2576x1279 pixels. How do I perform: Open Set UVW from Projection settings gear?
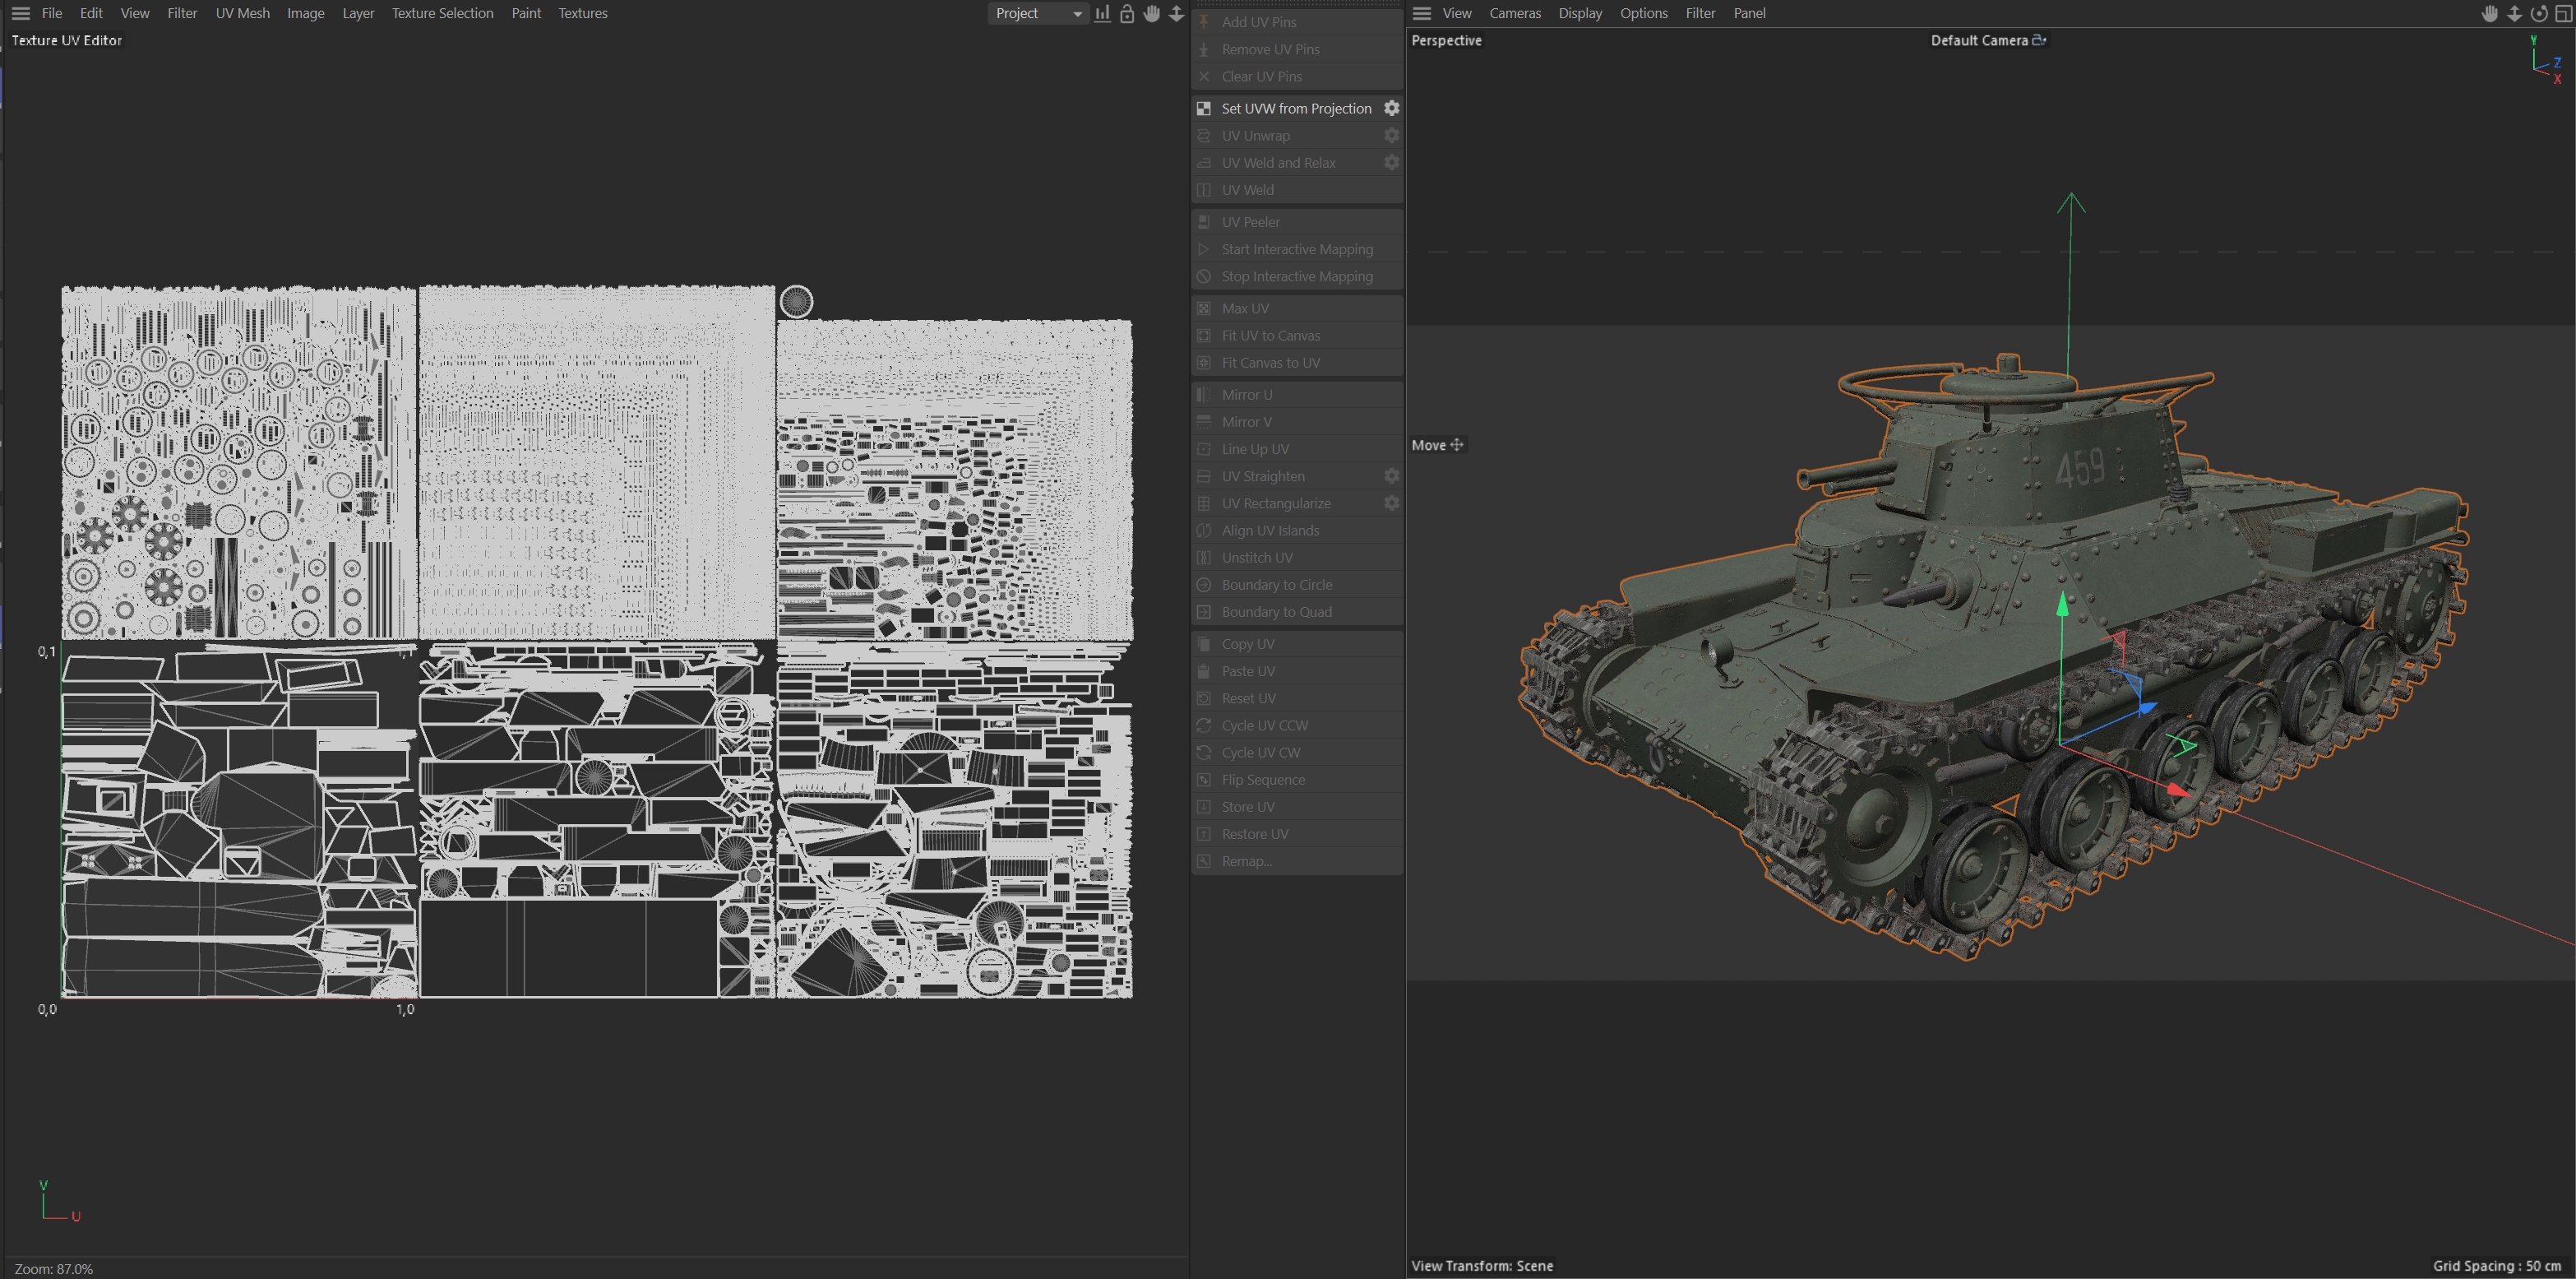point(1391,108)
